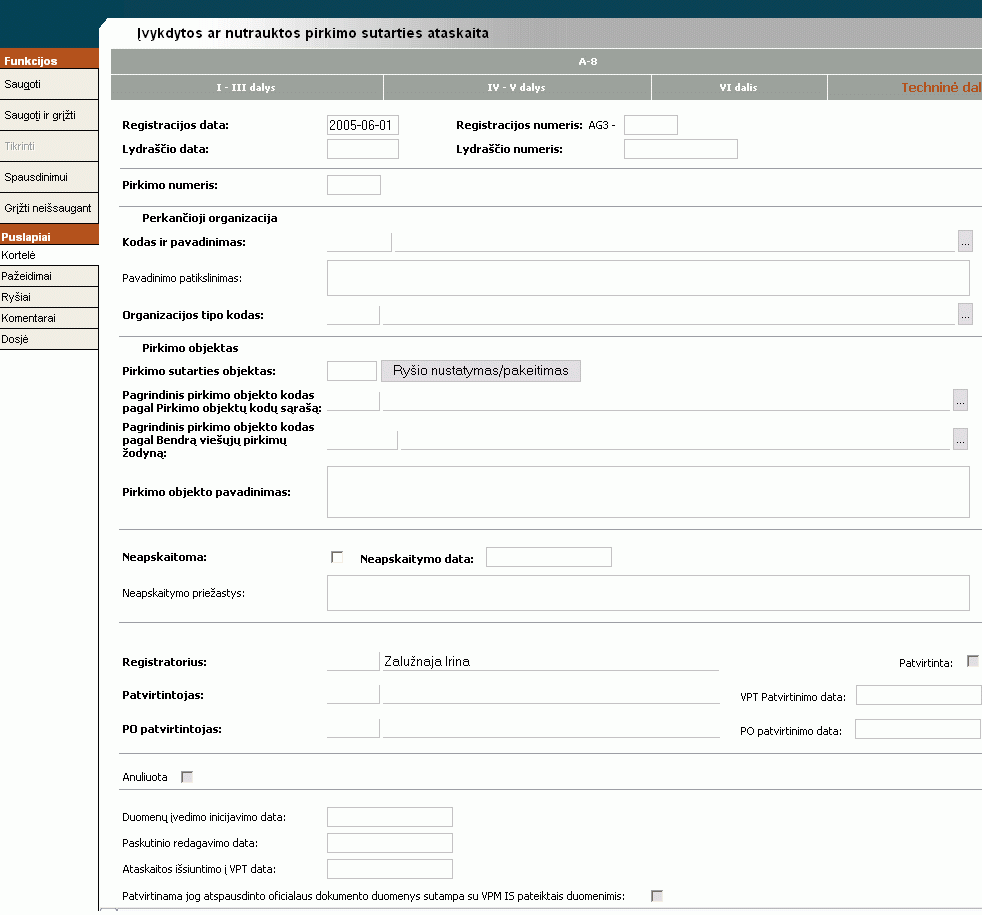Toggle the Neapskaitoma checkbox
982x915 pixels.
pos(337,557)
